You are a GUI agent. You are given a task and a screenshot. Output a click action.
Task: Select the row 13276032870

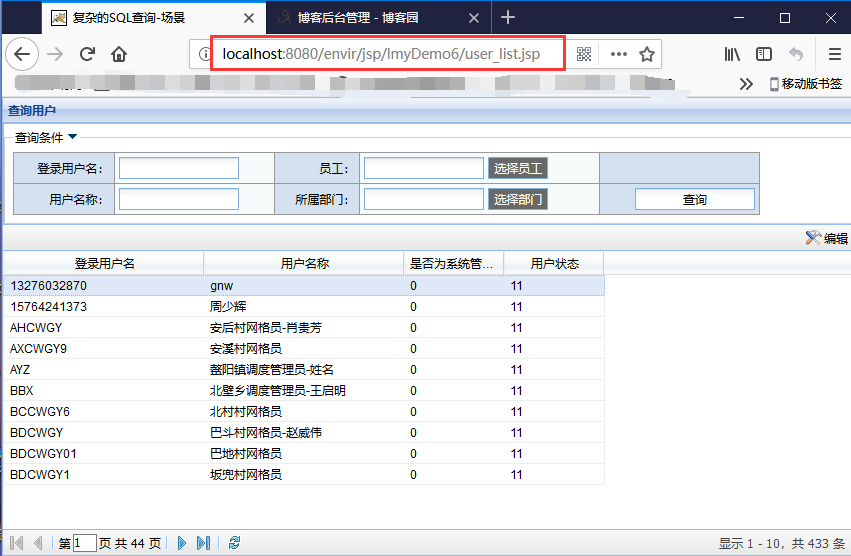coord(304,286)
